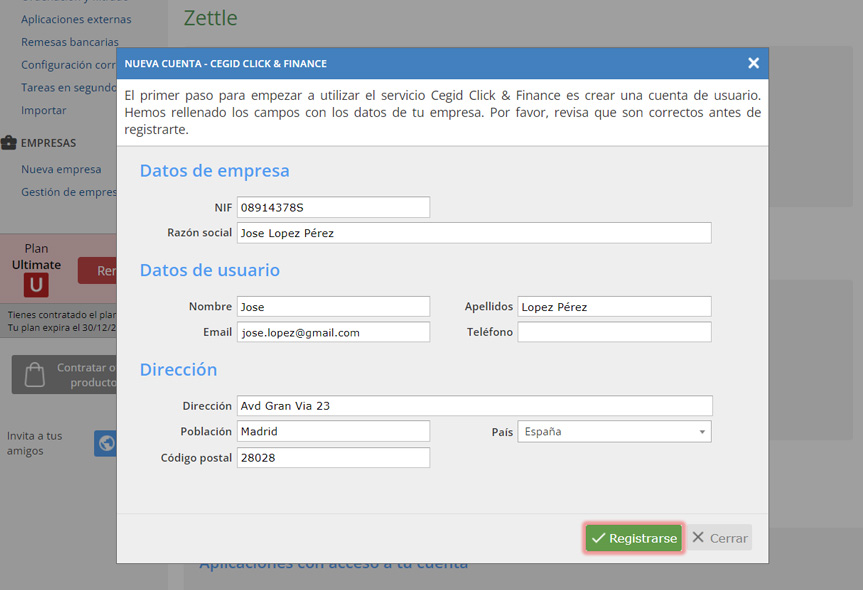Click the EMPRESAS section label
This screenshot has width=863, height=590.
click(x=48, y=143)
